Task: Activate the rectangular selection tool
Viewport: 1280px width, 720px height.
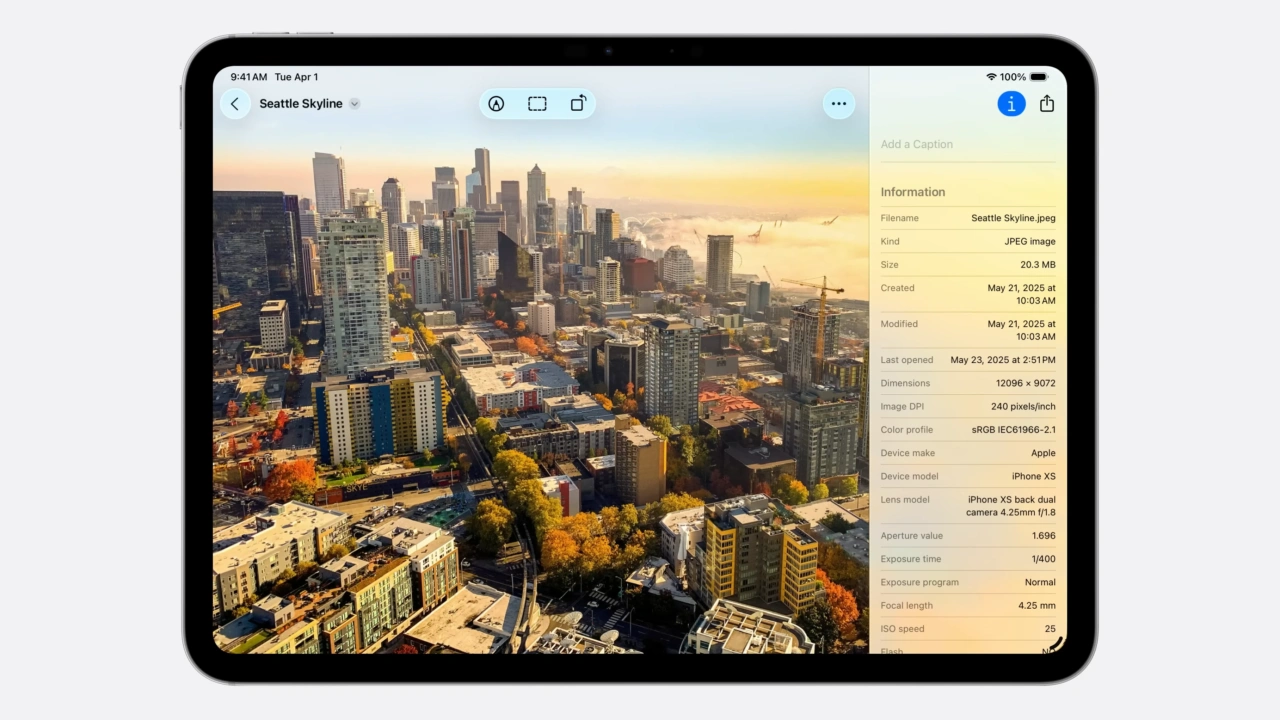Action: 537,104
